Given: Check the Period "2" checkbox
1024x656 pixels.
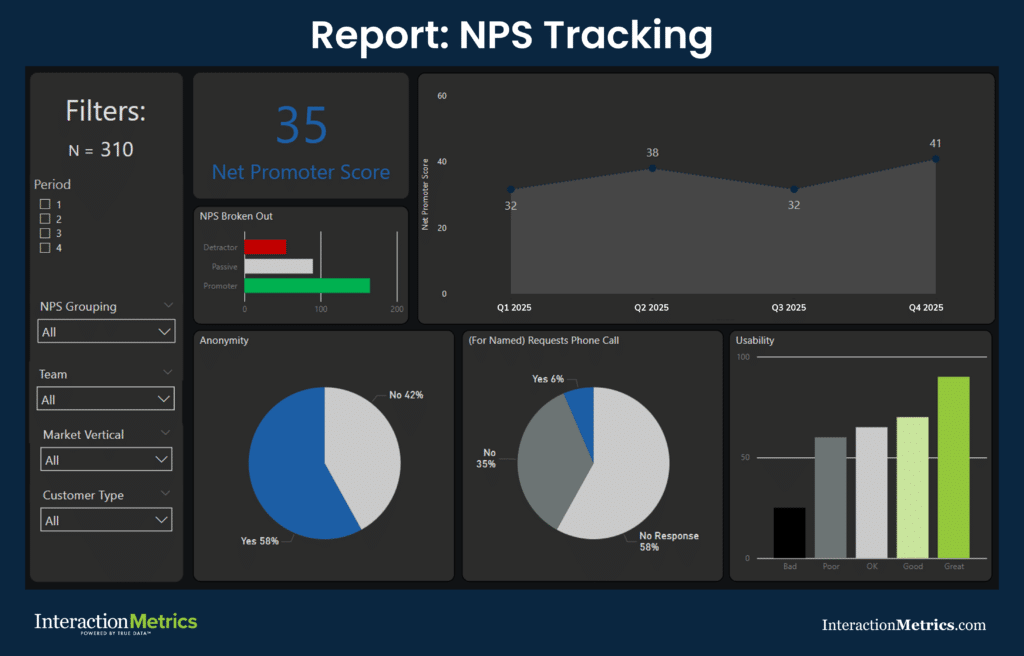Looking at the screenshot, I should (x=44, y=218).
